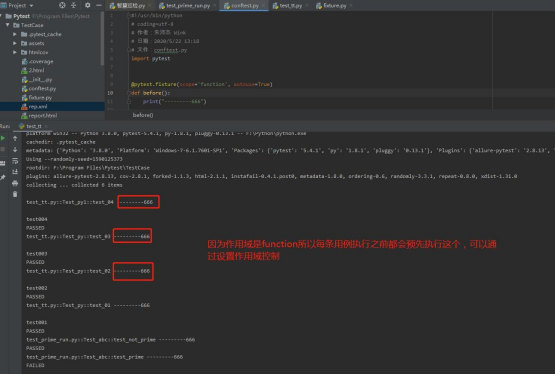Pin the Run tab with pin icon

pos(3,177)
